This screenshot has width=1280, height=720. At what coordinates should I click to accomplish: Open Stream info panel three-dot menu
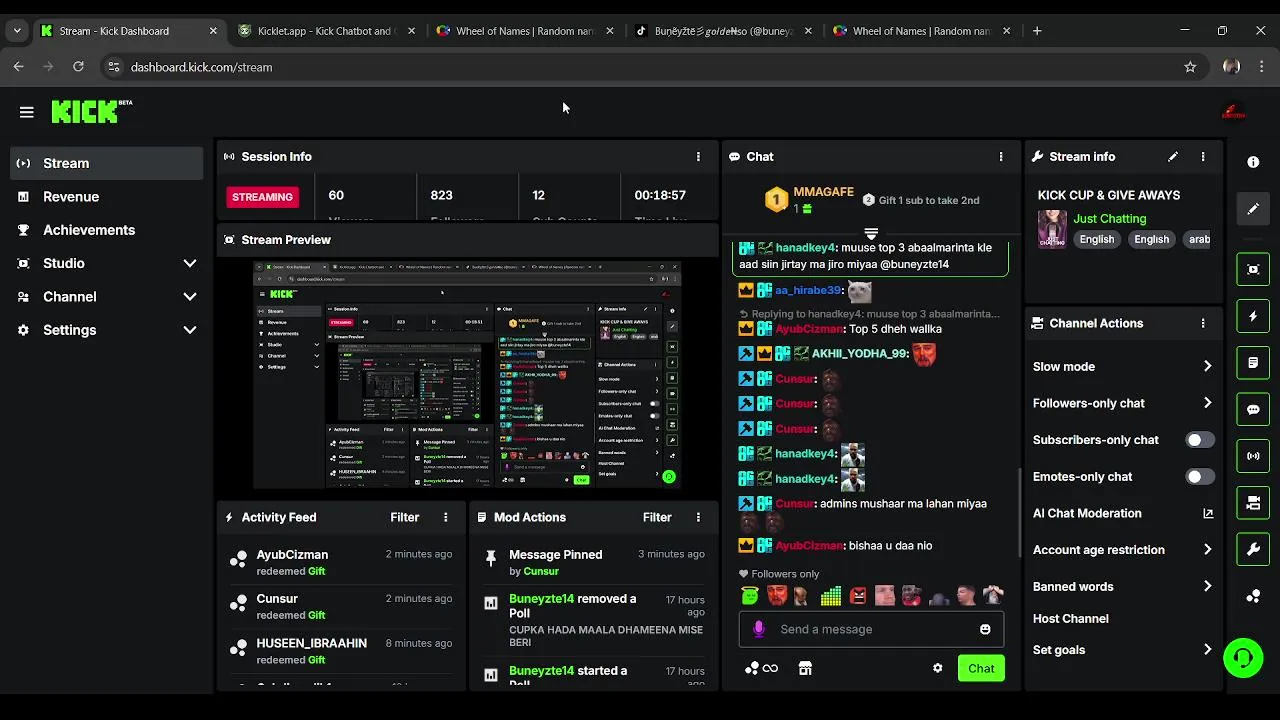pyautogui.click(x=1203, y=157)
